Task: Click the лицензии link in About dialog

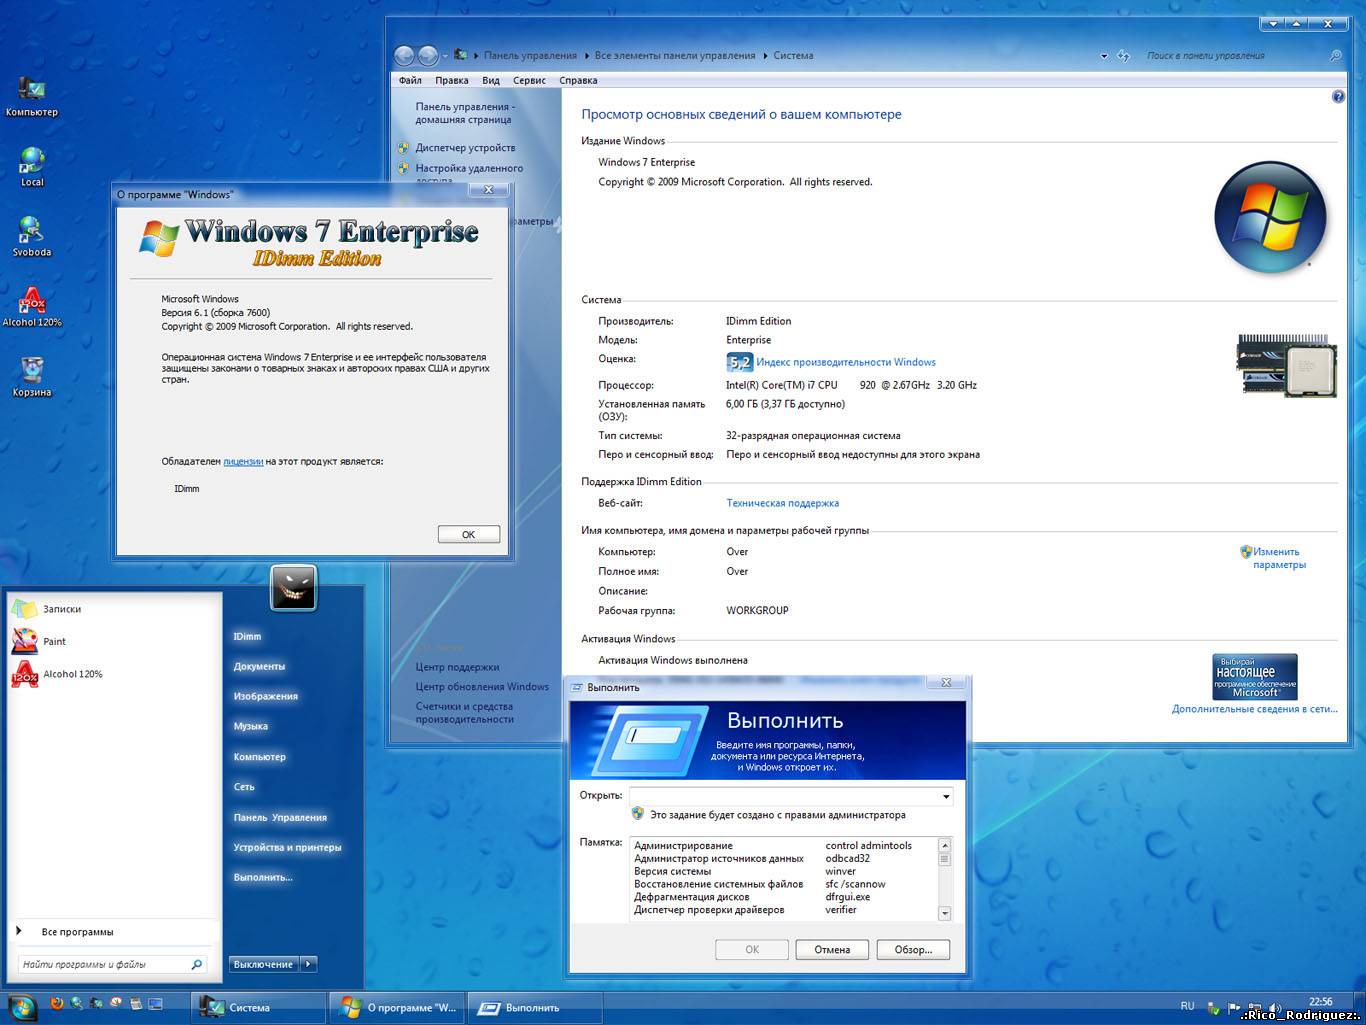Action: coord(243,461)
